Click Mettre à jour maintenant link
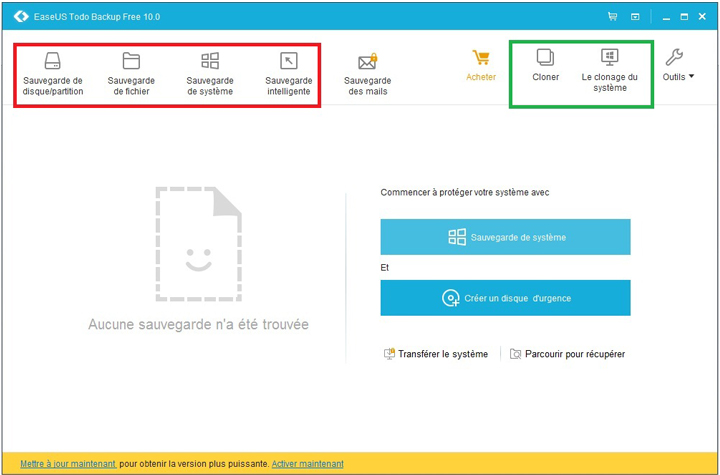Viewport: 720px width, 475px height. pyautogui.click(x=61, y=464)
